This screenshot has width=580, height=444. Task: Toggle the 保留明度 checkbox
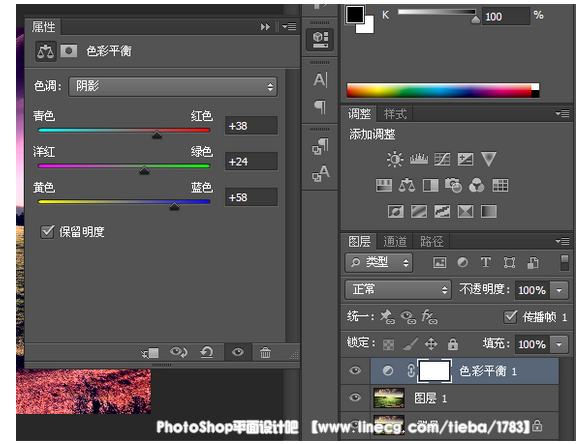[47, 232]
